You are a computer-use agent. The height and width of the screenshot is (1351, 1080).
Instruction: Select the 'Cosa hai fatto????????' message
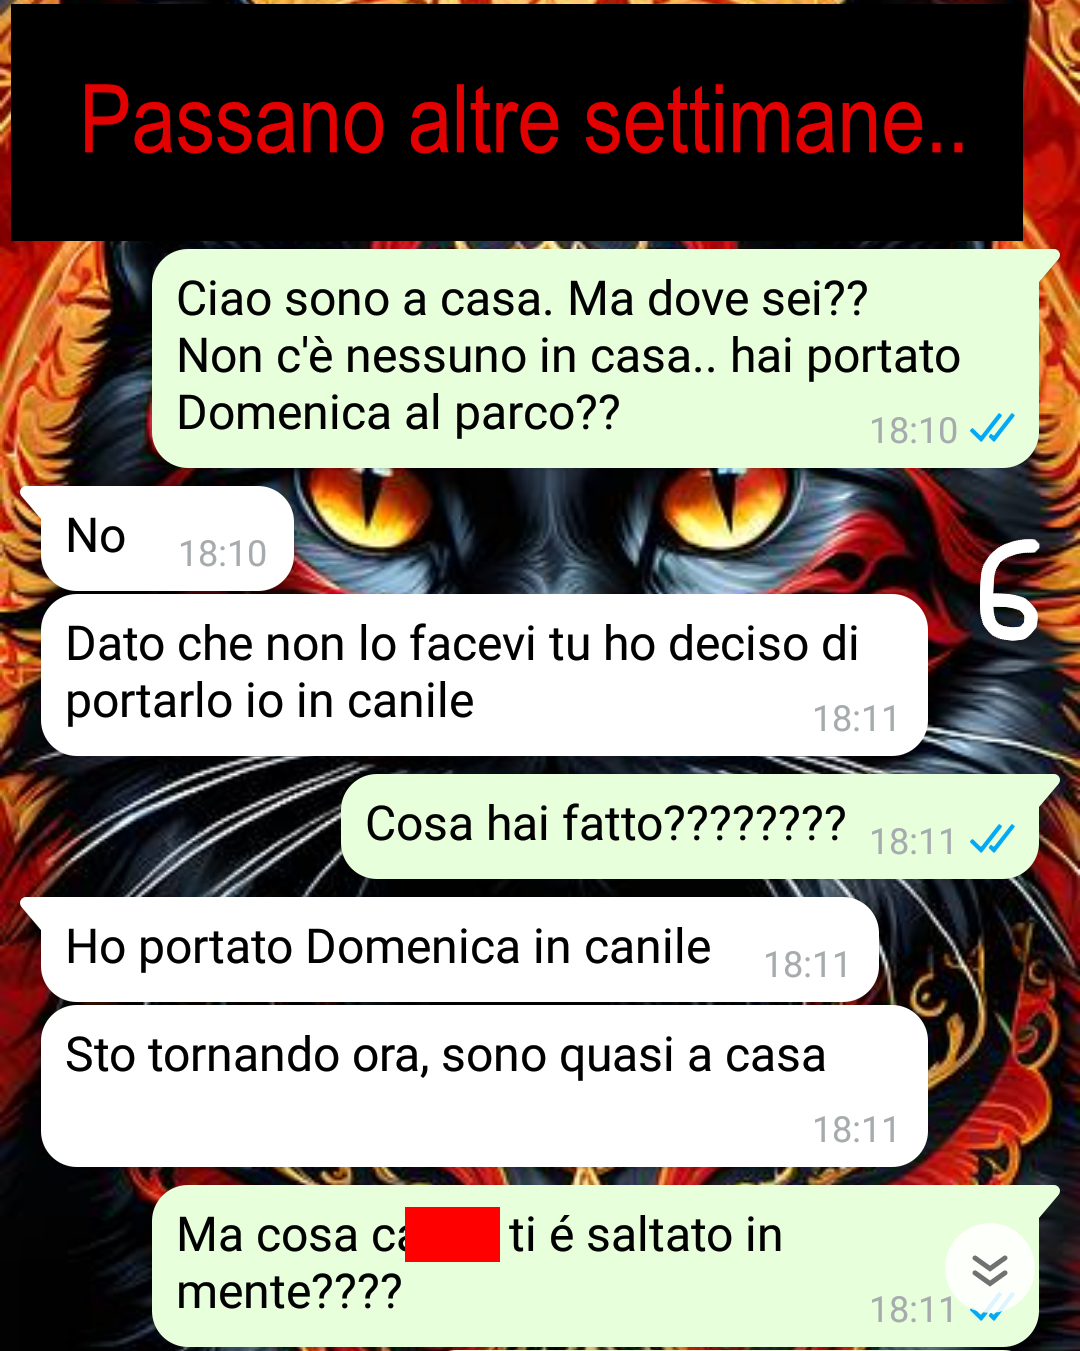click(x=690, y=826)
